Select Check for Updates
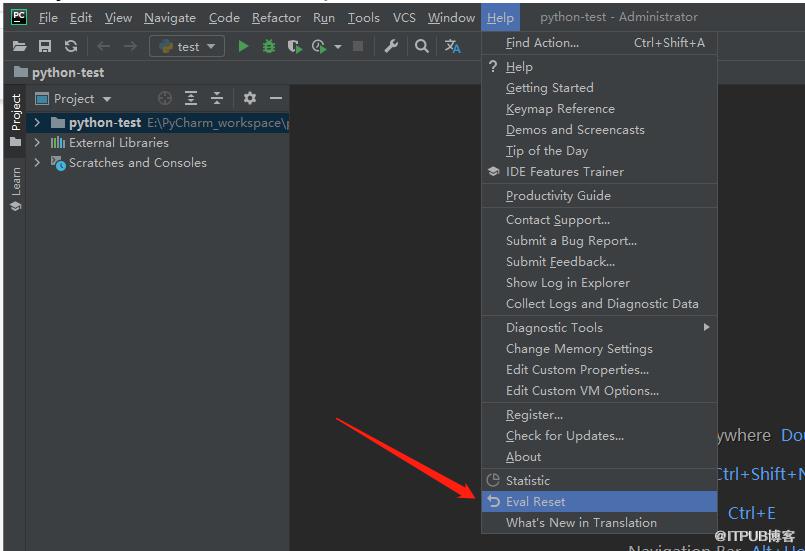This screenshot has width=805, height=551. [x=599, y=436]
